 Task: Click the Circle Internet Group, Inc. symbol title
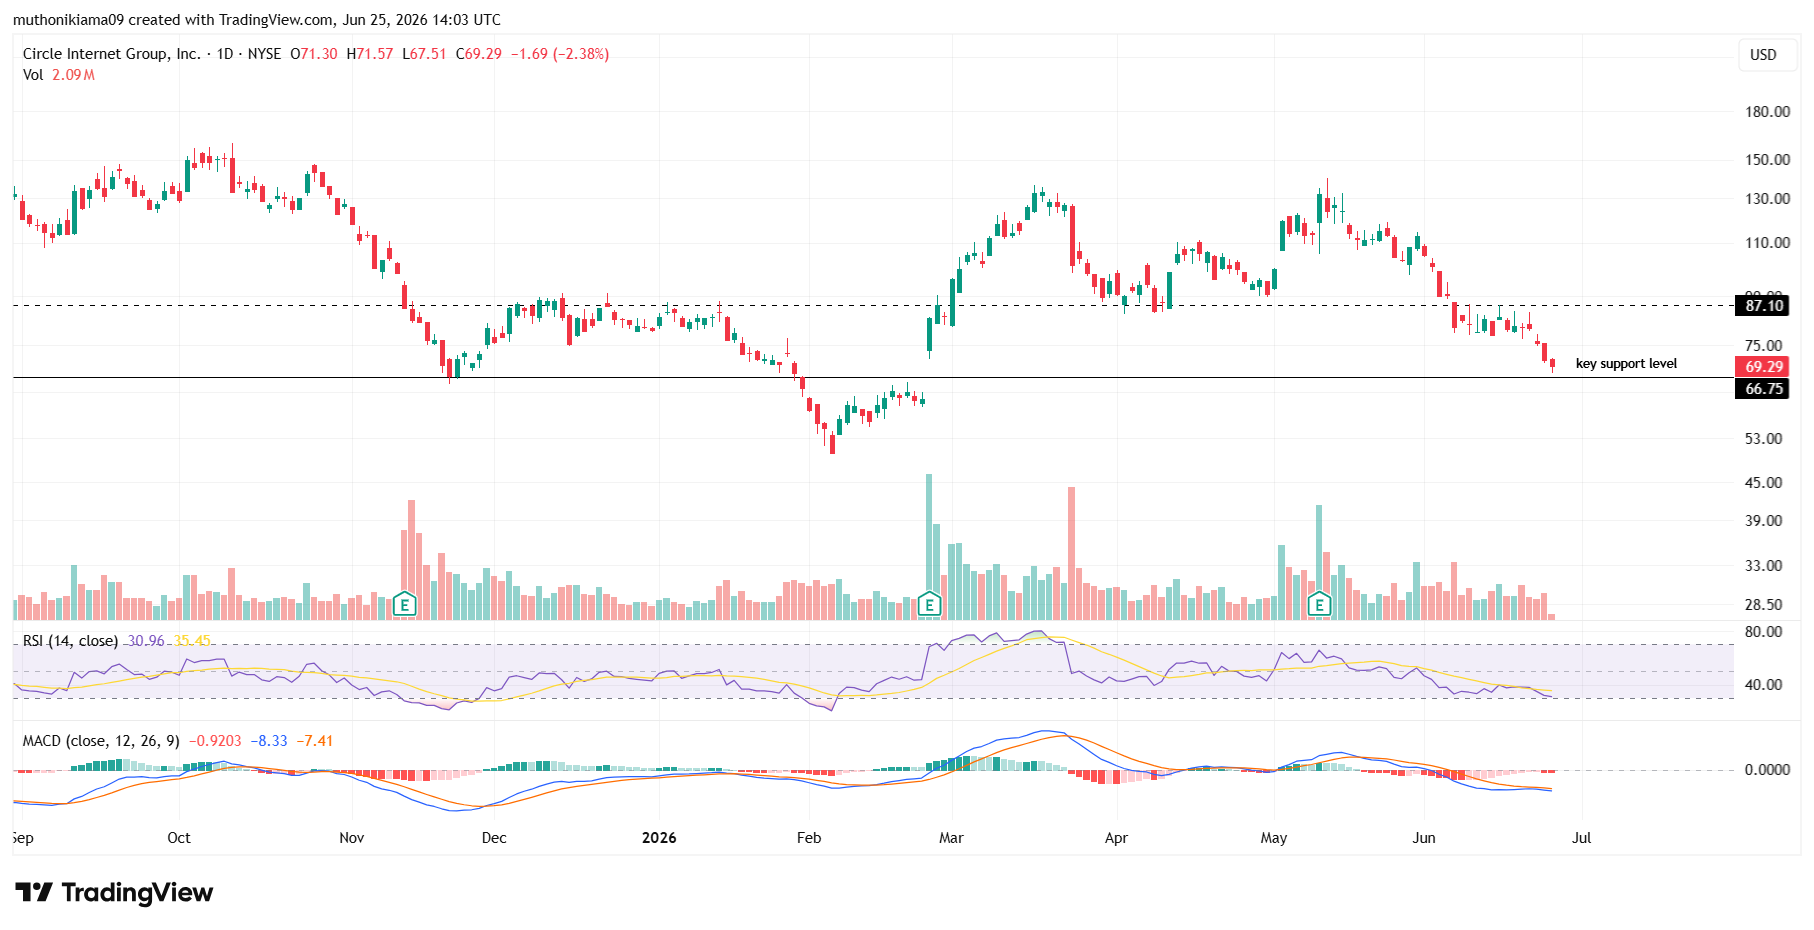[112, 54]
